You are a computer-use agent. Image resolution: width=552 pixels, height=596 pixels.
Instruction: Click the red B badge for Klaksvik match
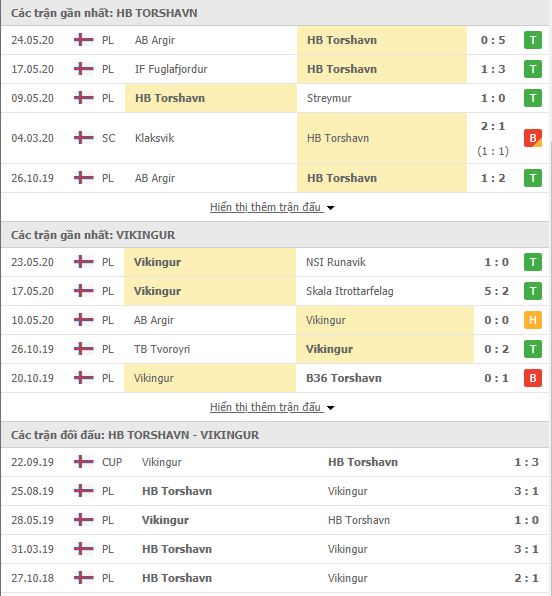pyautogui.click(x=533, y=138)
